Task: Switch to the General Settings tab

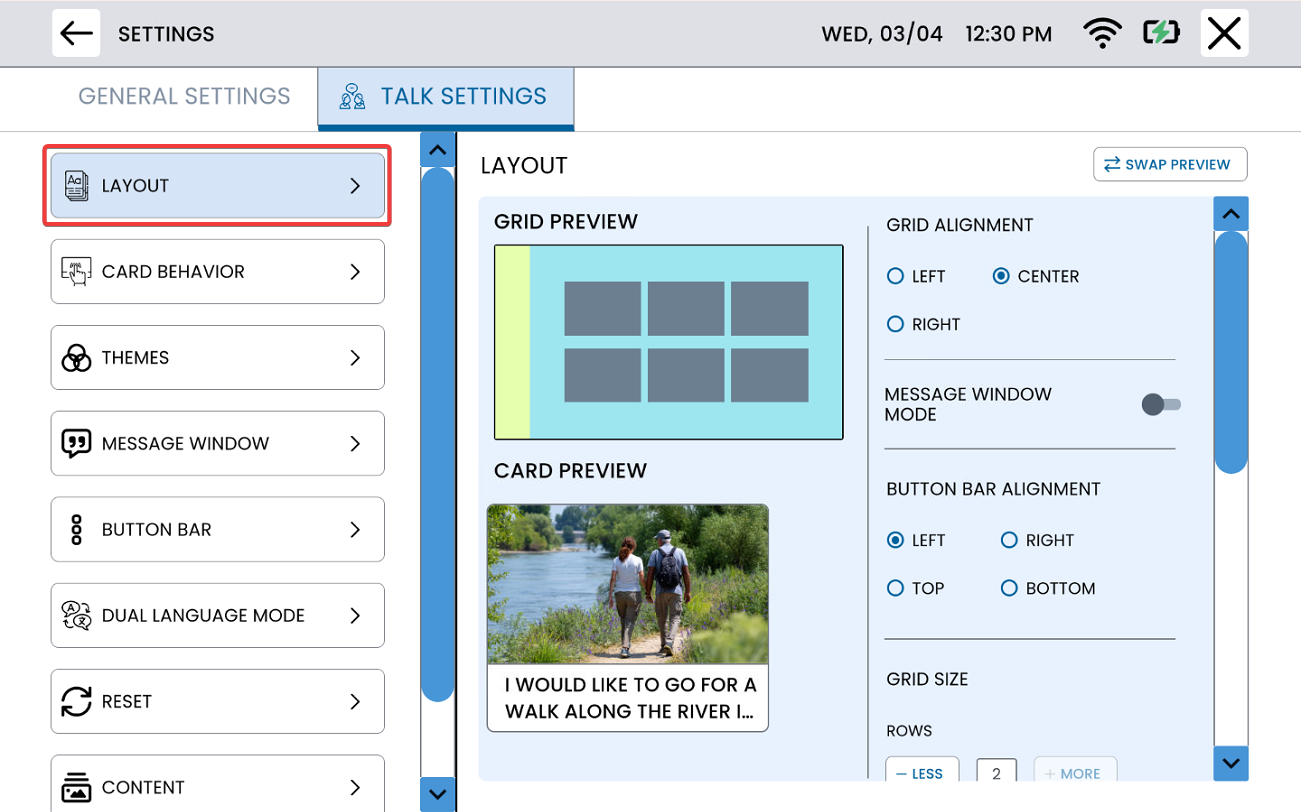Action: pos(184,97)
